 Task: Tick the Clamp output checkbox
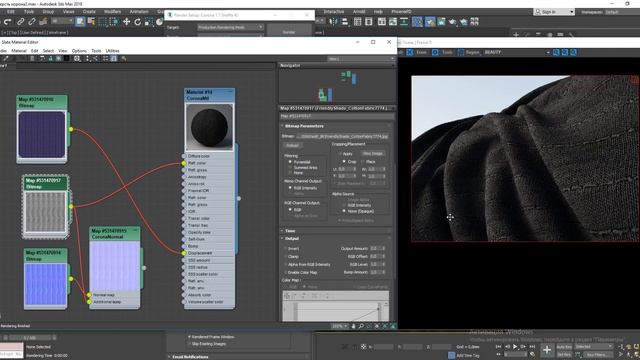tap(285, 256)
